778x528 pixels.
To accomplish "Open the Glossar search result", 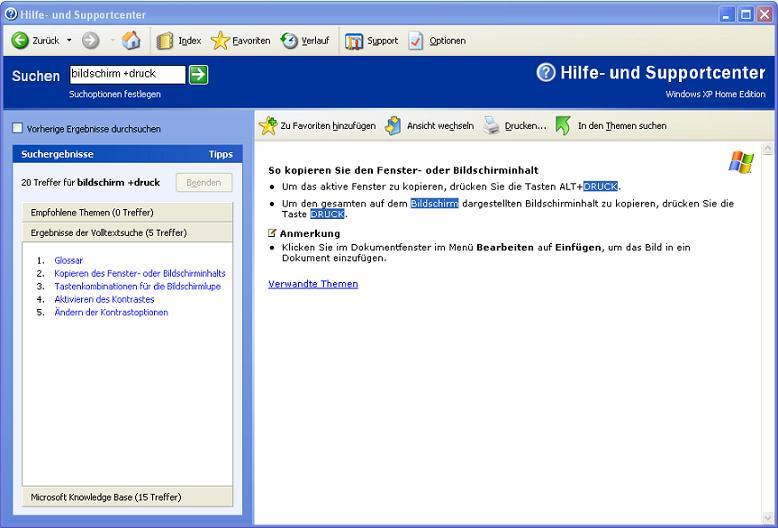I will click(68, 260).
